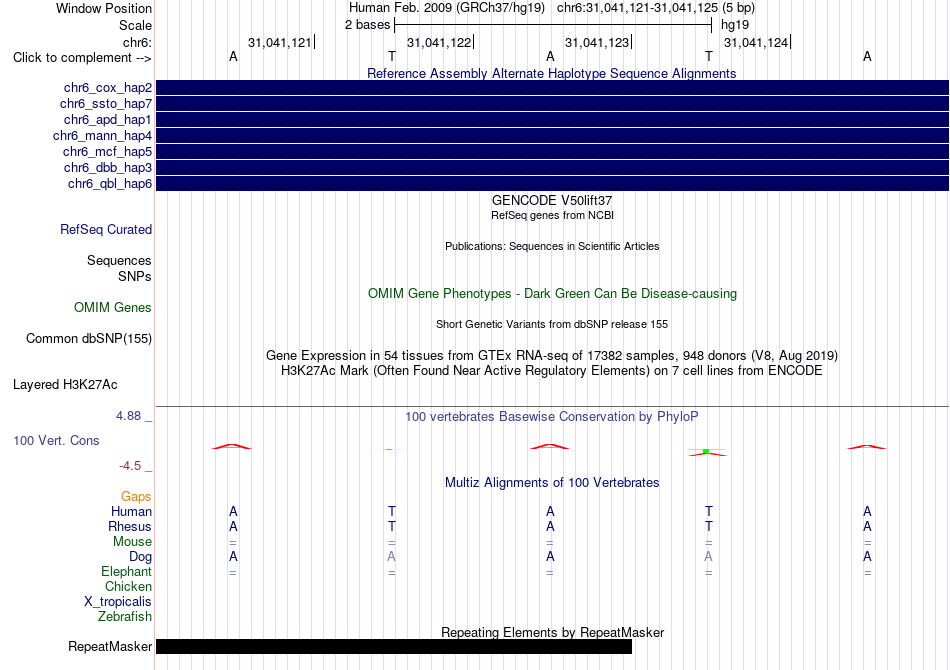
Task: Click the chr6: ruler label
Action: tap(137, 42)
